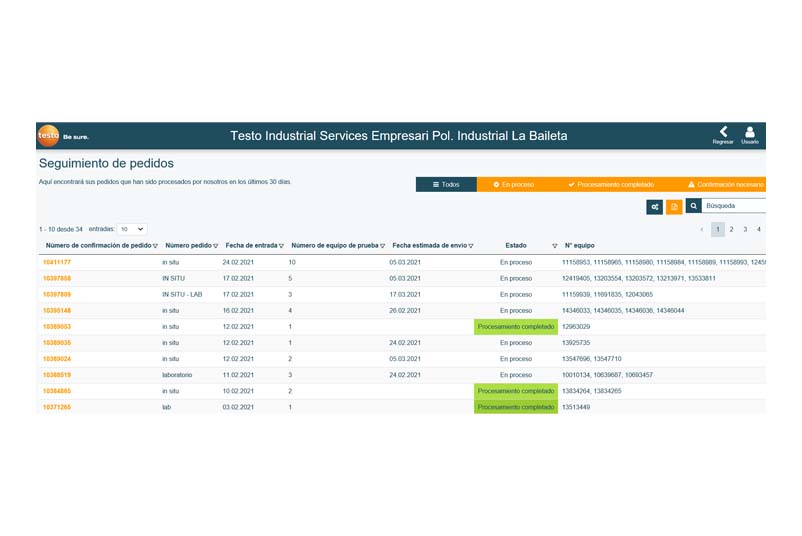The width and height of the screenshot is (802, 536).
Task: Go to page 2 of results
Action: click(x=731, y=229)
